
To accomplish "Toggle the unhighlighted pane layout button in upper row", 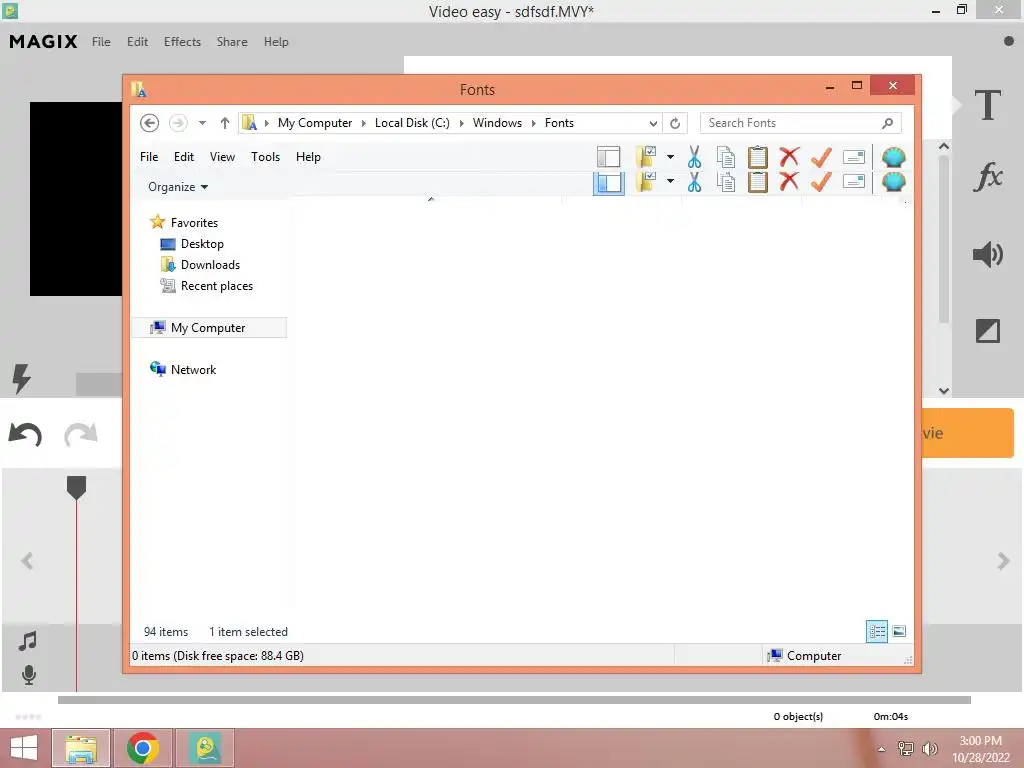I will pos(609,157).
